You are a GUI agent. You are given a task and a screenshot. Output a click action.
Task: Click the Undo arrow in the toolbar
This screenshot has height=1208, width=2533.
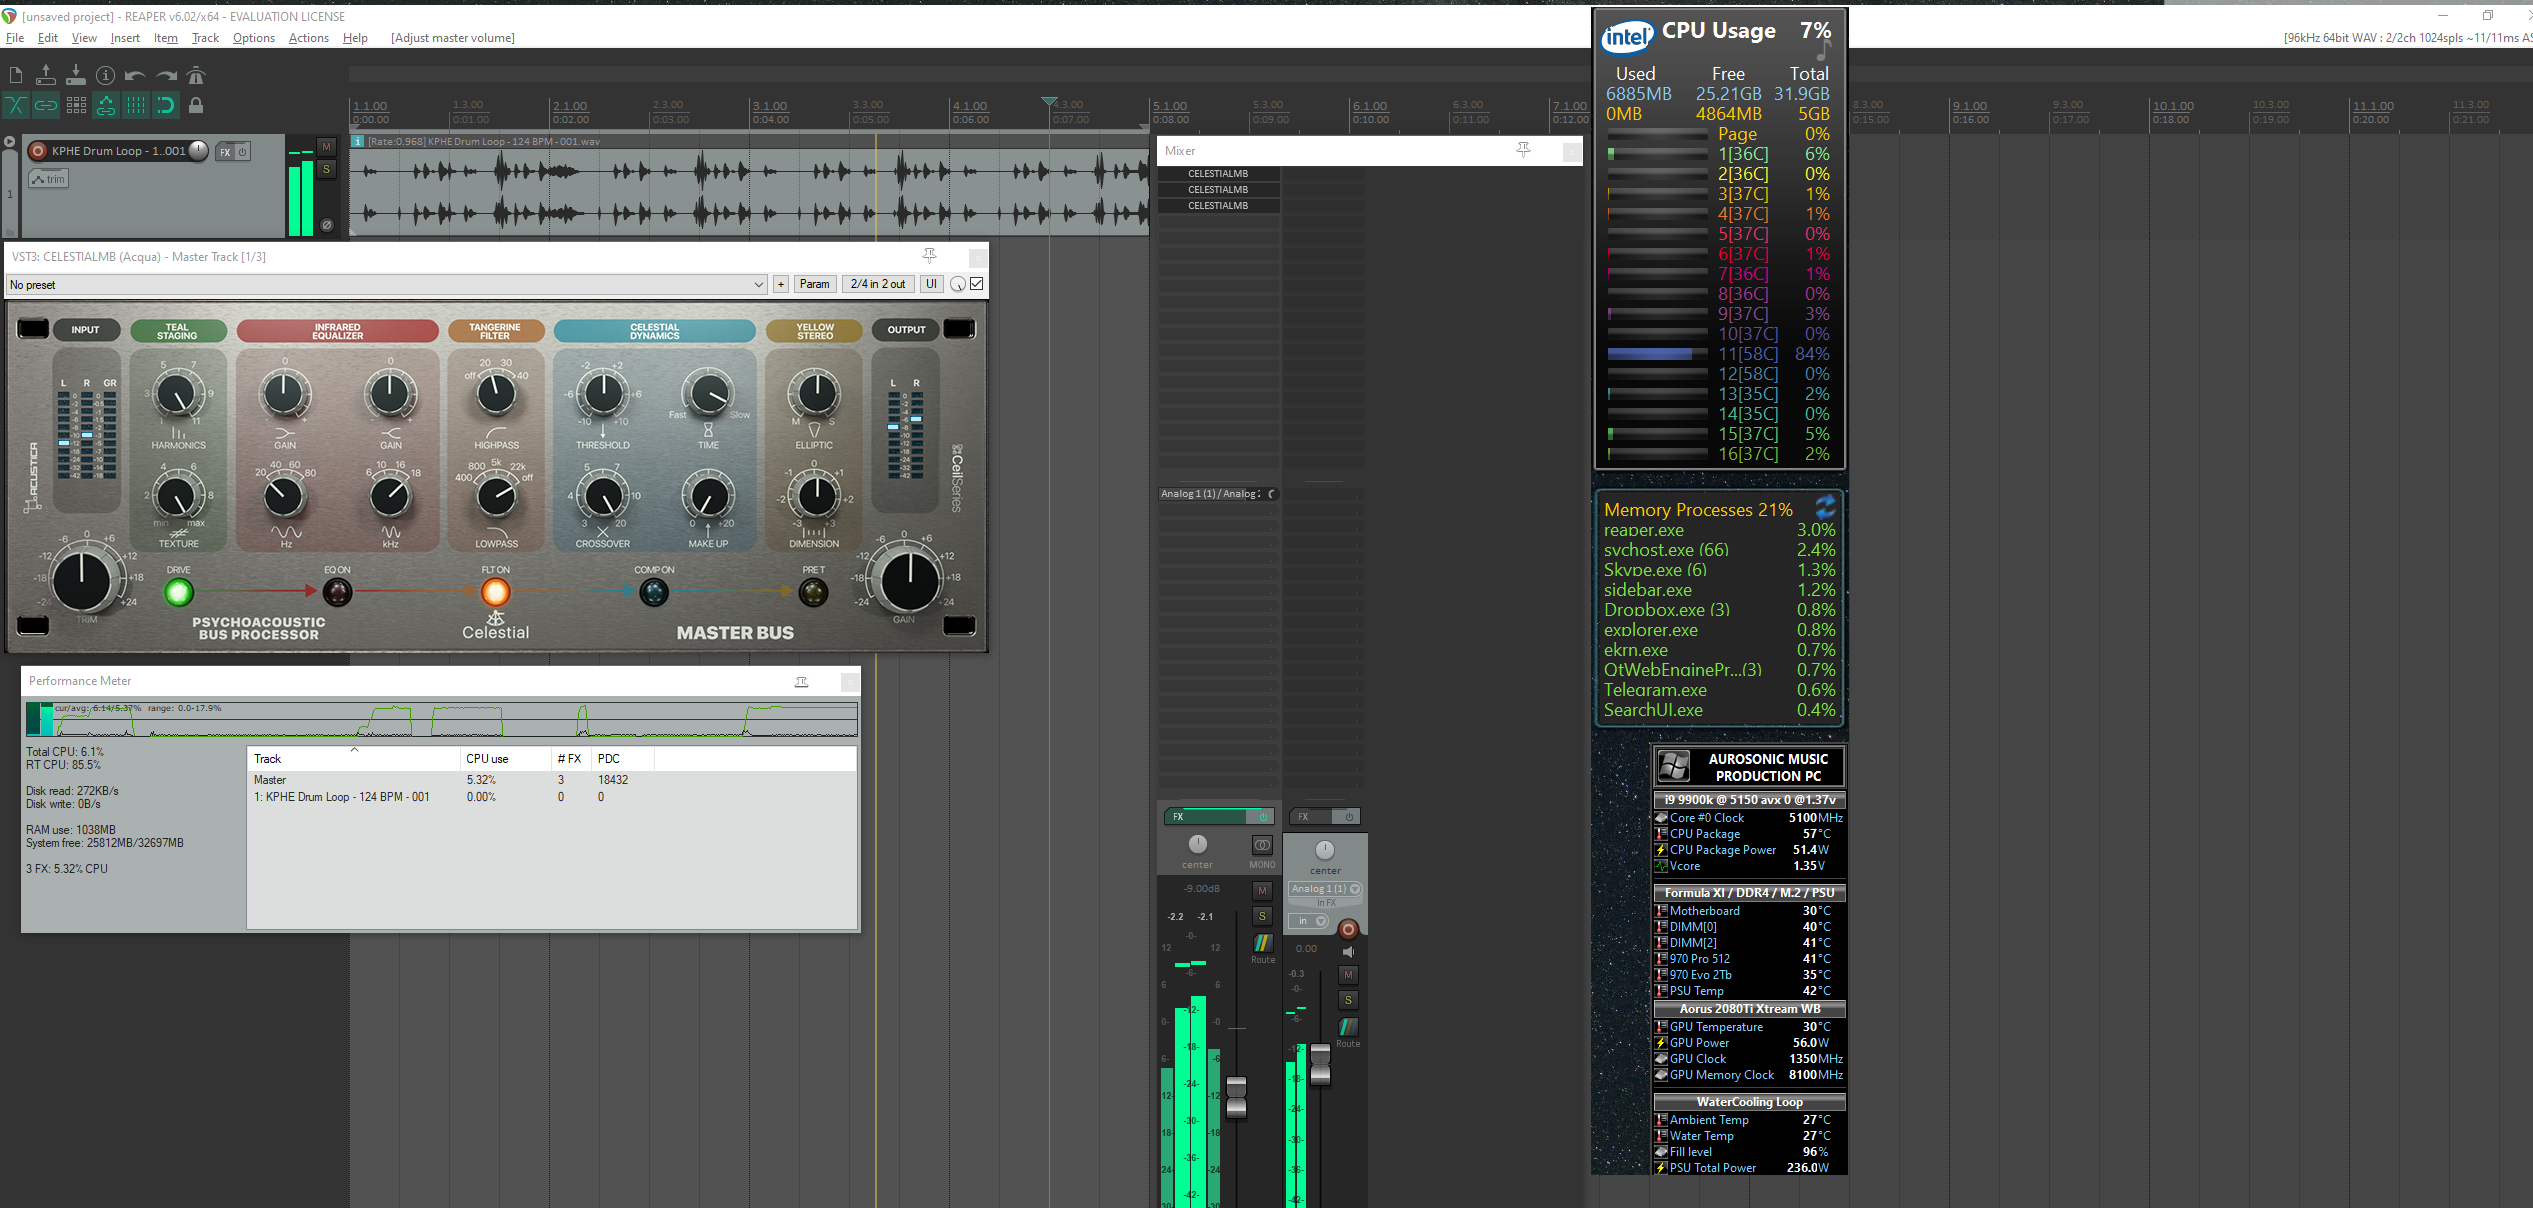point(136,75)
